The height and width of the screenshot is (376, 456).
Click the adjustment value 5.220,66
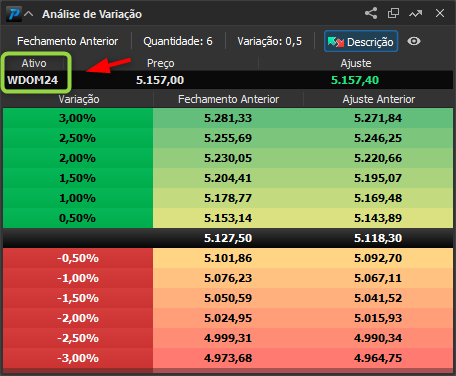point(378,158)
